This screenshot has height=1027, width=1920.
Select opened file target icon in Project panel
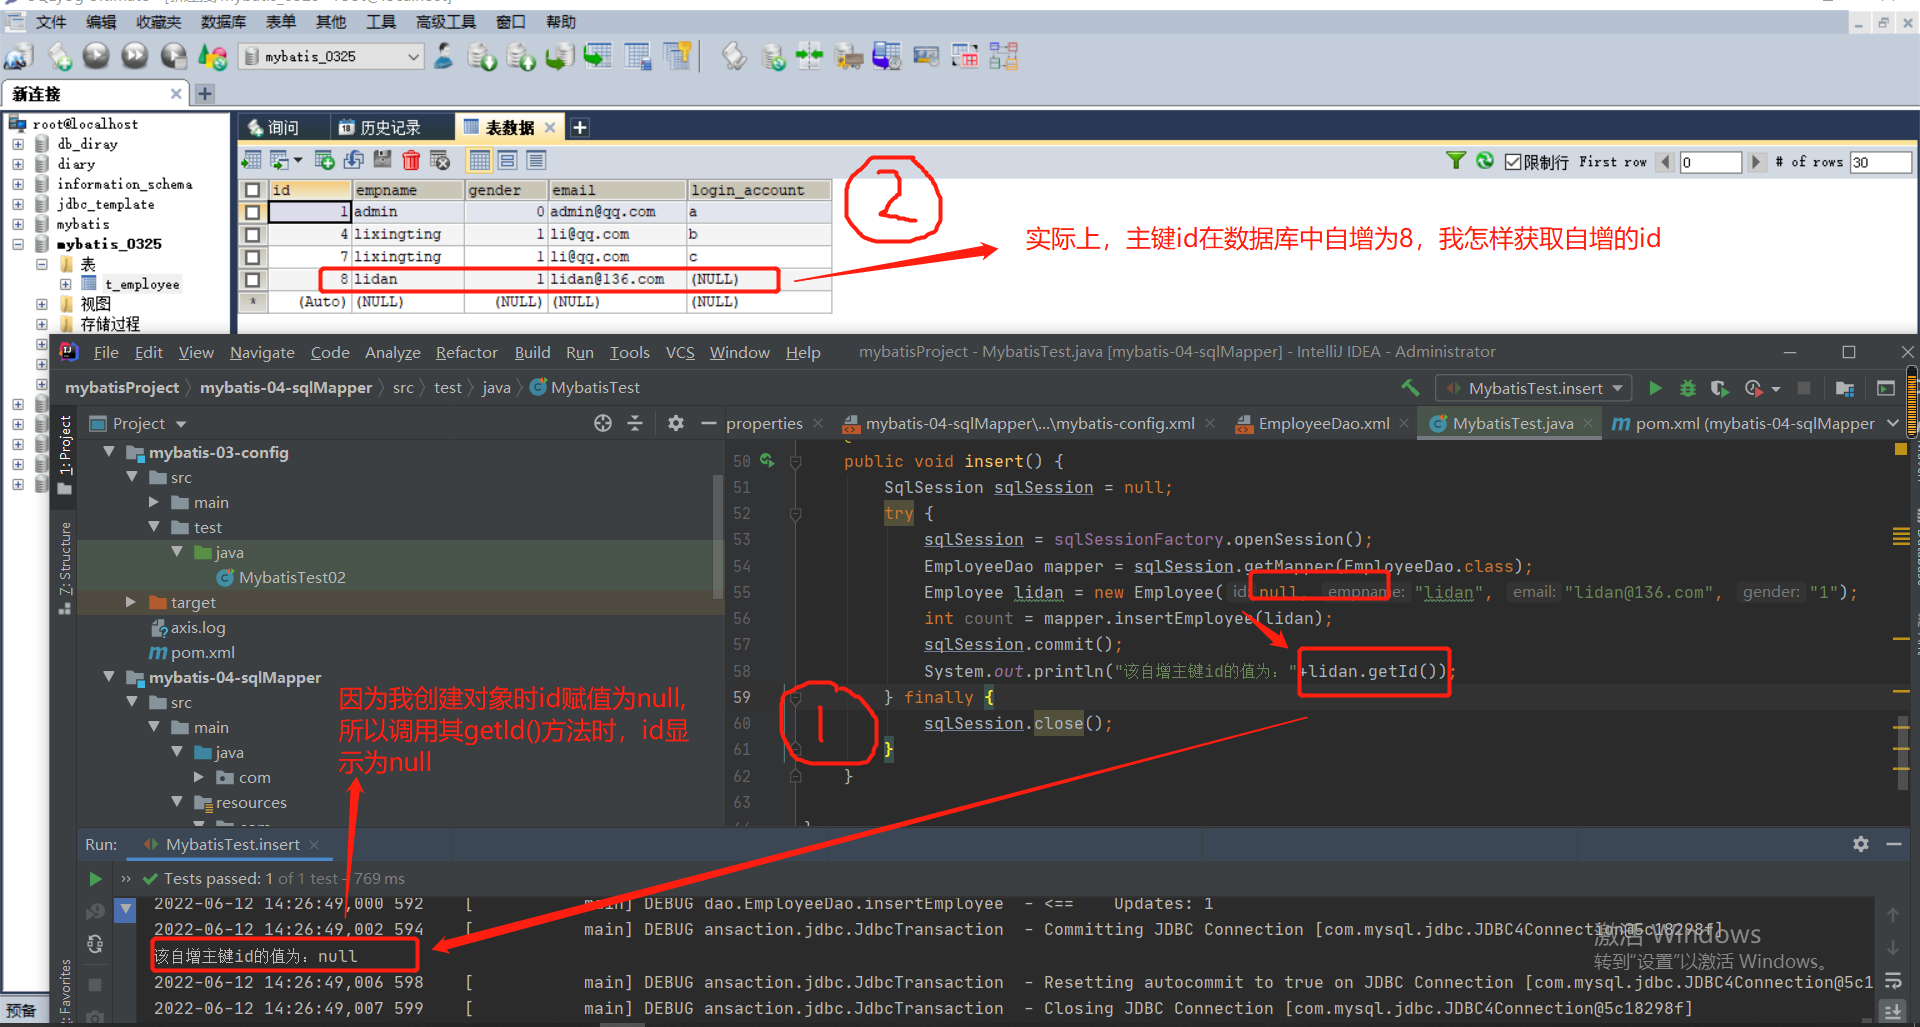[603, 423]
